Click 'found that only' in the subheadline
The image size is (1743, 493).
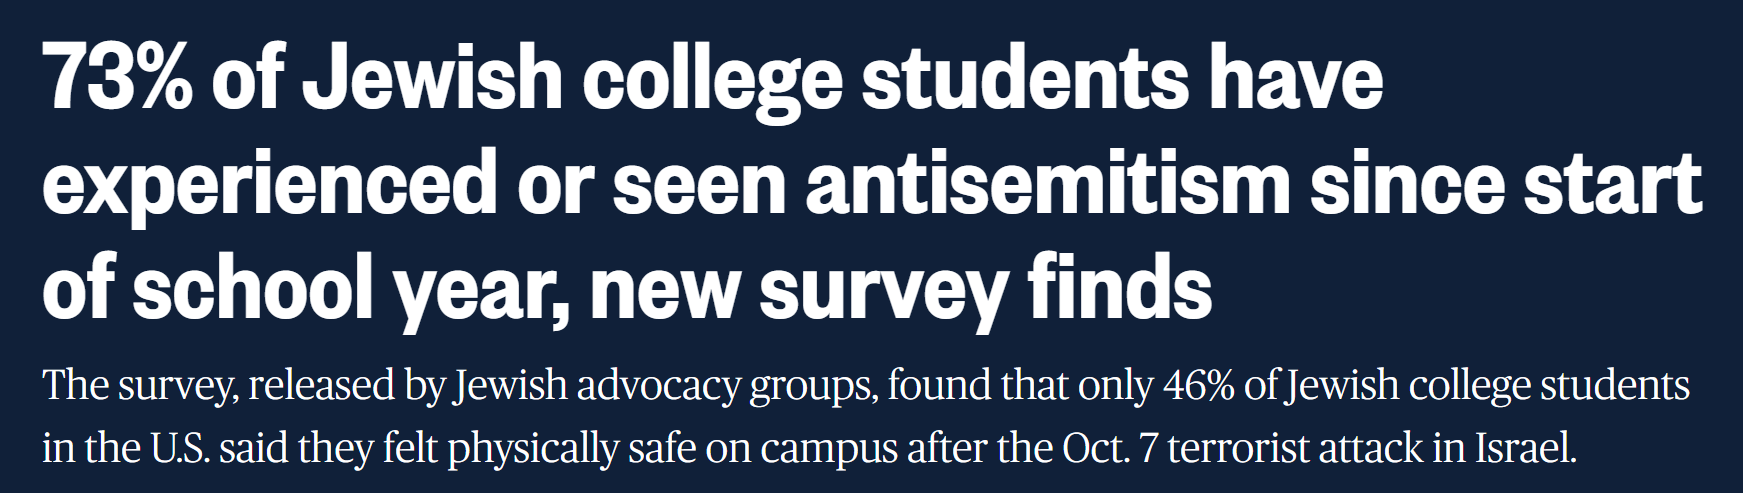[1020, 387]
